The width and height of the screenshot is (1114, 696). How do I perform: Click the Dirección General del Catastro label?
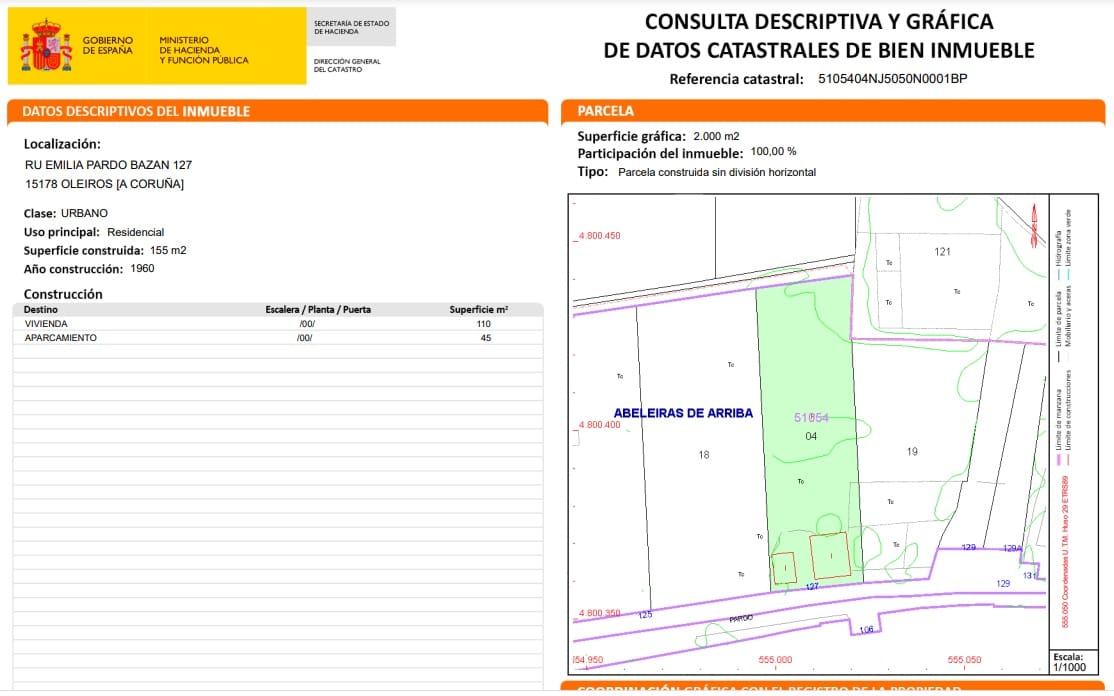coord(345,66)
